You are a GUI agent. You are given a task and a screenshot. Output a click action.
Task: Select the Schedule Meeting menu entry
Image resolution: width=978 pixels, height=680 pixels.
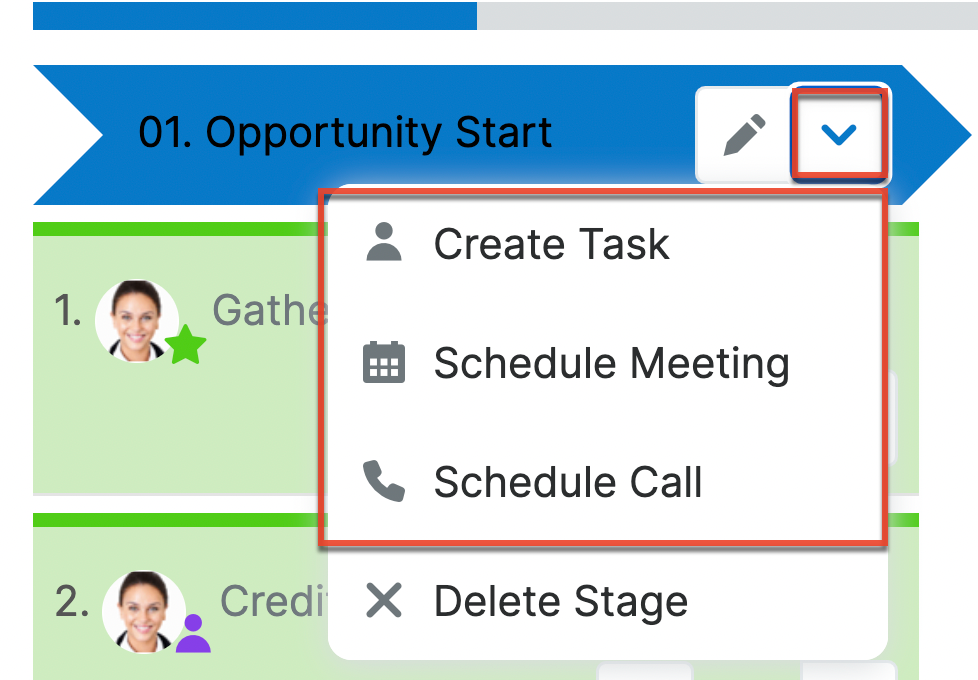611,363
